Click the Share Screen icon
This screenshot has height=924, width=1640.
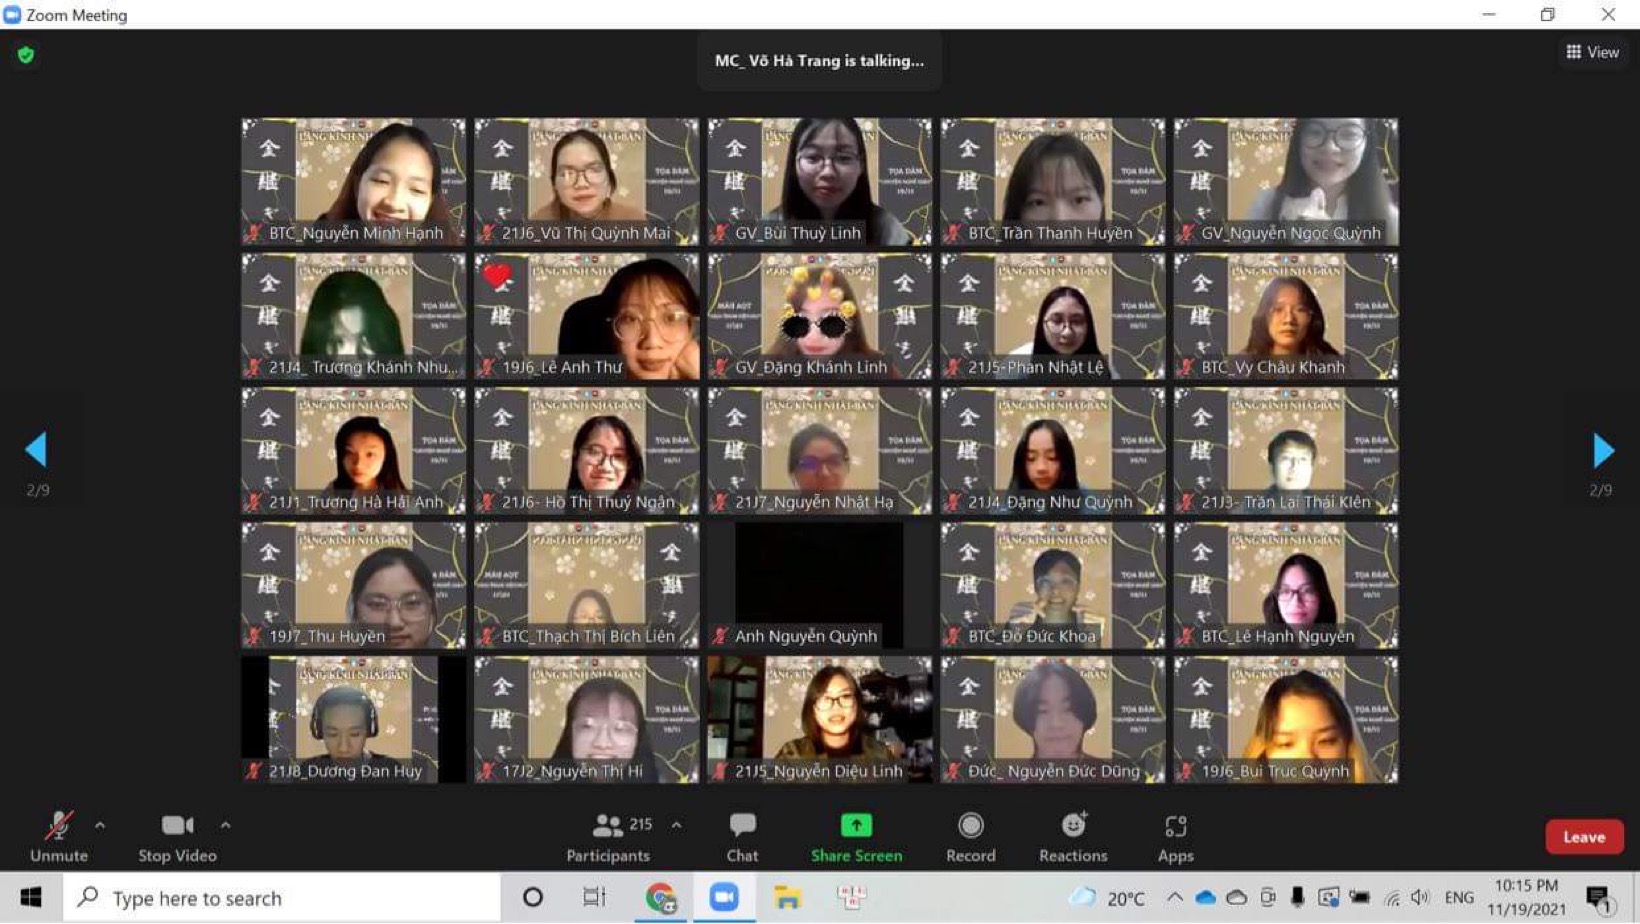(x=856, y=826)
